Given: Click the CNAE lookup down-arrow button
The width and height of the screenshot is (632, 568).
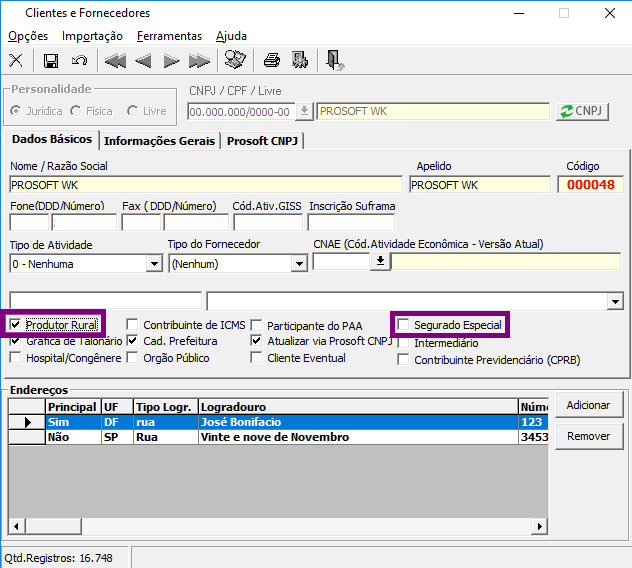Looking at the screenshot, I should (380, 262).
